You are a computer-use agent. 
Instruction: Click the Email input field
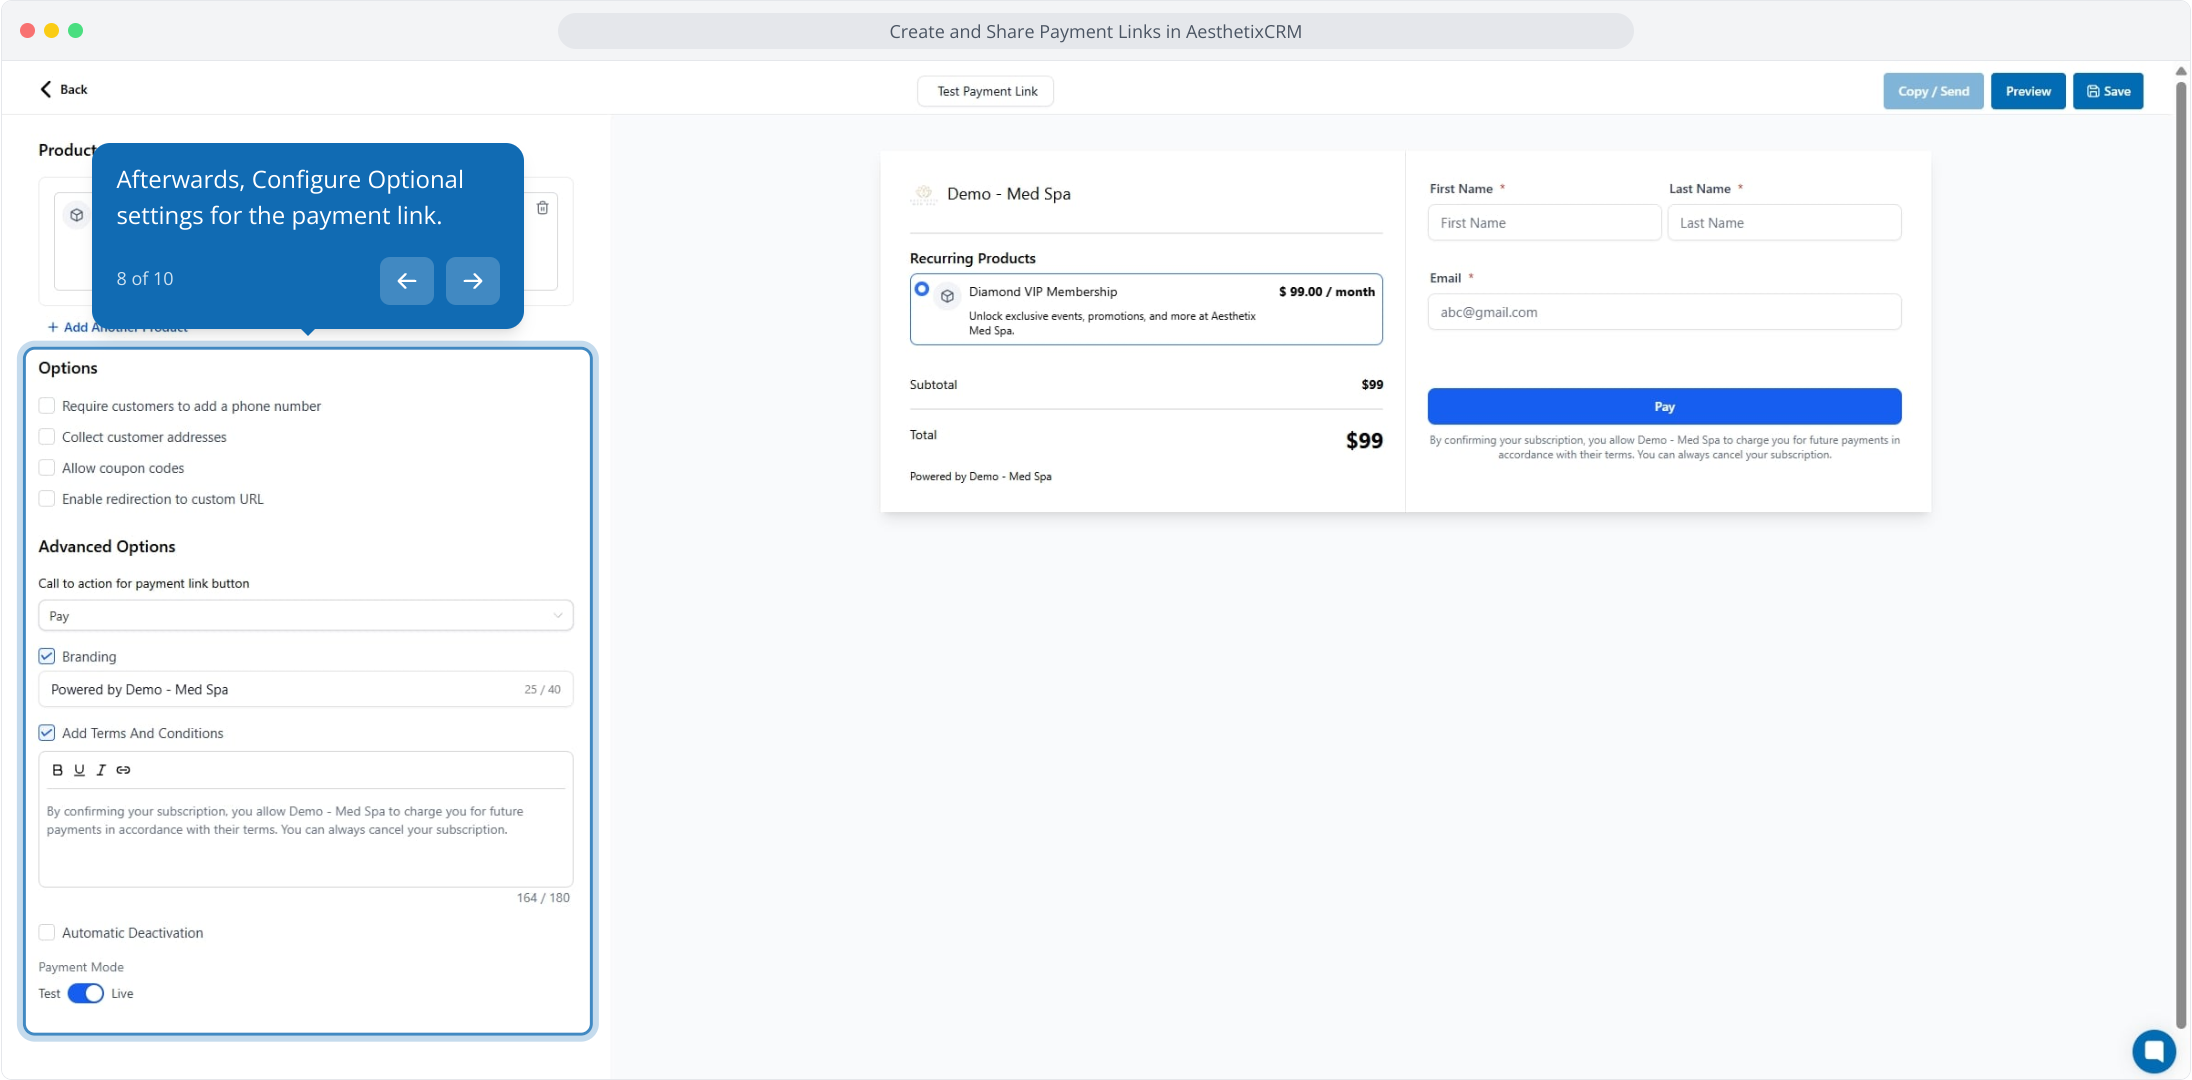[x=1664, y=312]
